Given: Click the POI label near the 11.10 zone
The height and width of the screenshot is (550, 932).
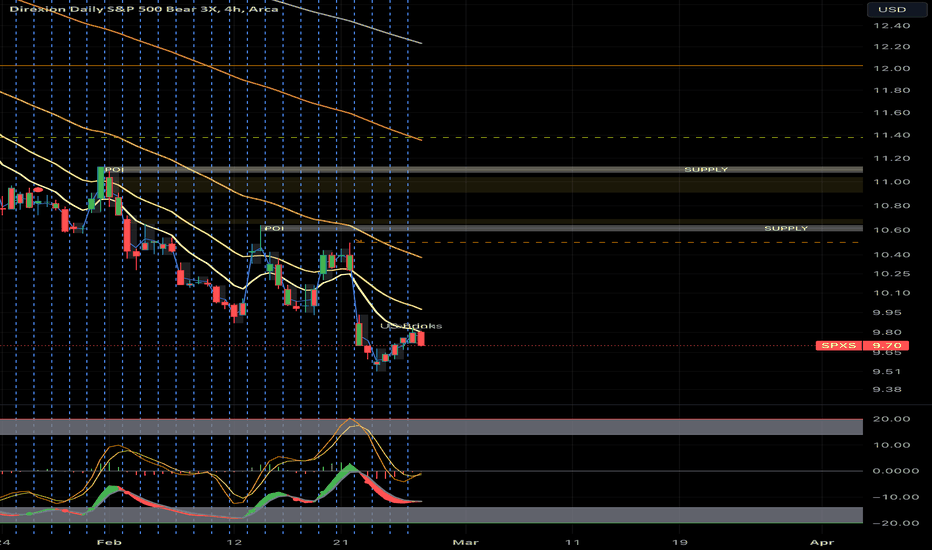Looking at the screenshot, I should click(114, 169).
